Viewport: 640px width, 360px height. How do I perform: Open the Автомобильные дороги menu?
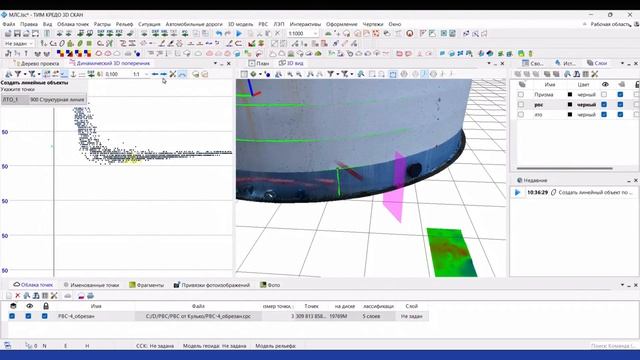(194, 24)
